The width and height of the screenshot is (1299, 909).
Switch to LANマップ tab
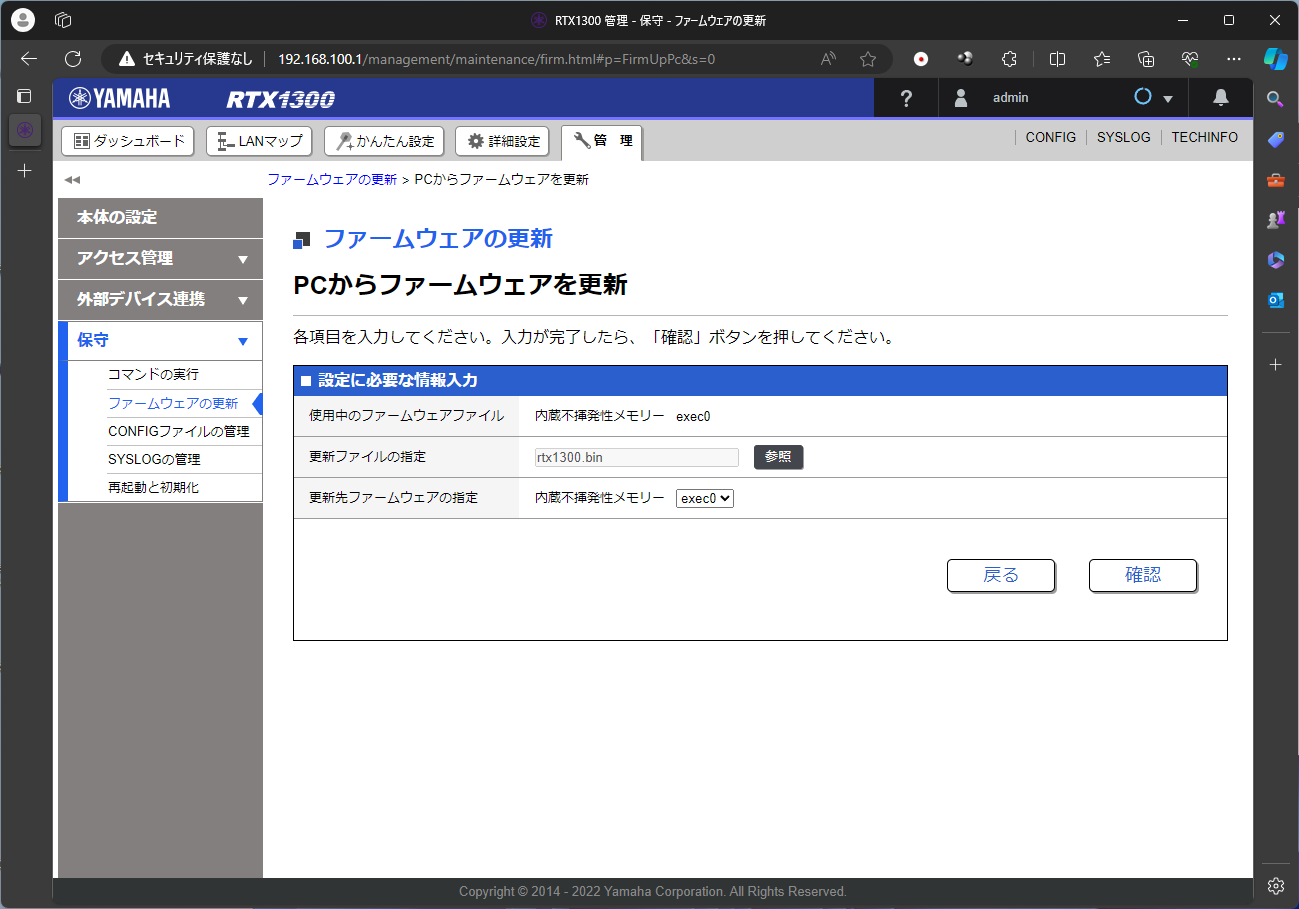tap(259, 141)
